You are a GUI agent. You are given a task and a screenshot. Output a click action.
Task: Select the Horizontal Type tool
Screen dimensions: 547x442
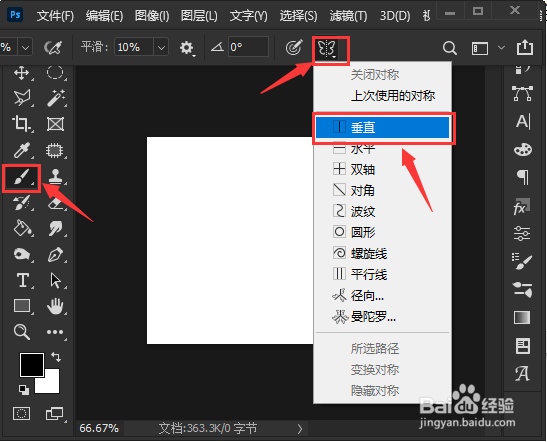coord(23,280)
